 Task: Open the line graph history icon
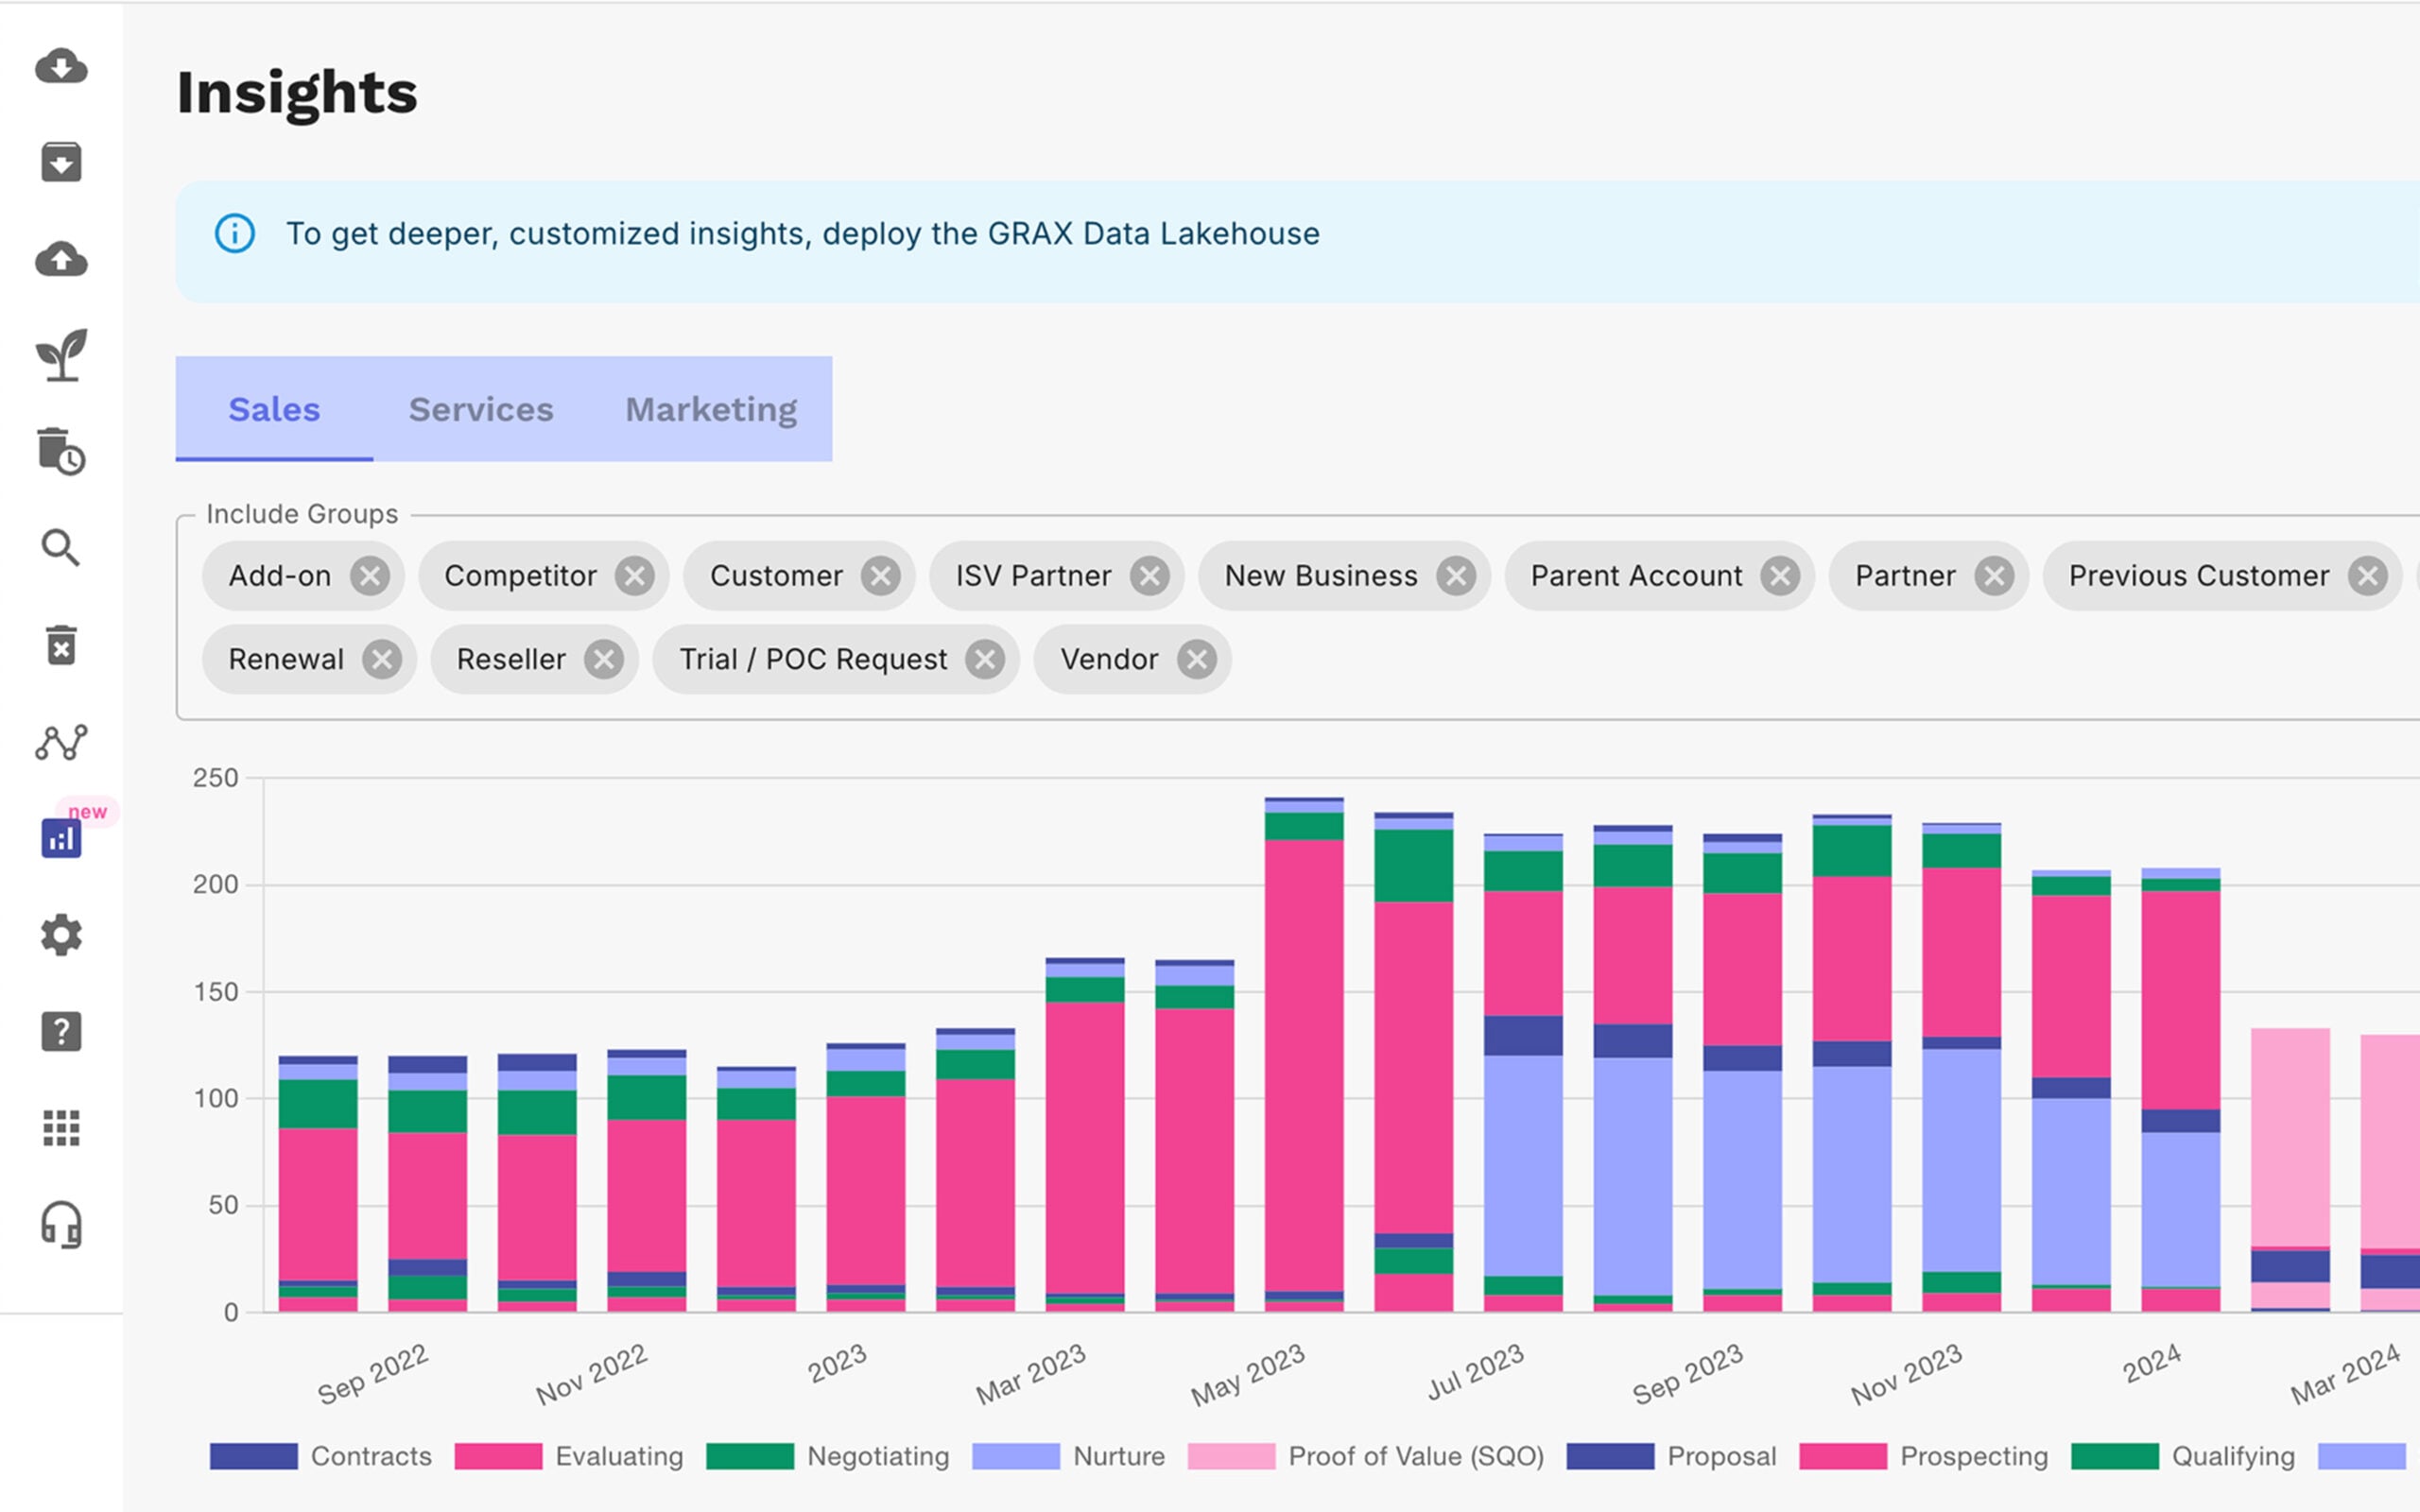[61, 741]
